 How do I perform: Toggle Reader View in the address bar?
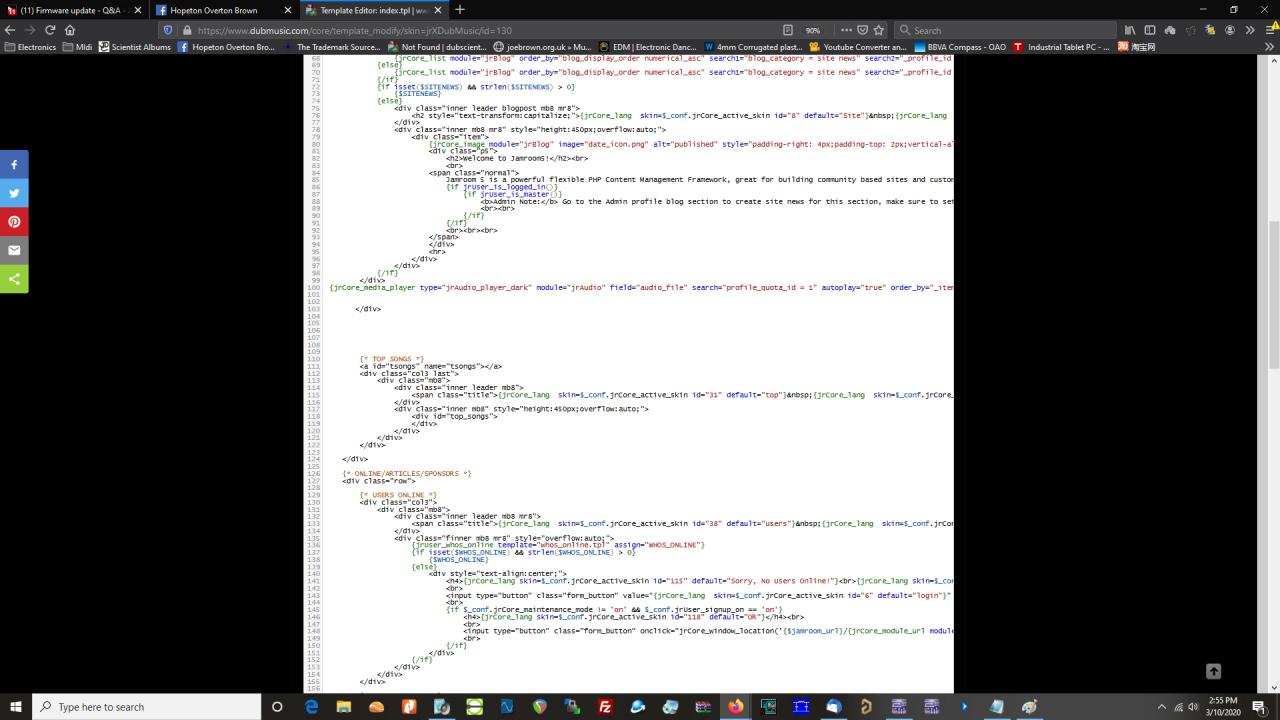click(788, 30)
